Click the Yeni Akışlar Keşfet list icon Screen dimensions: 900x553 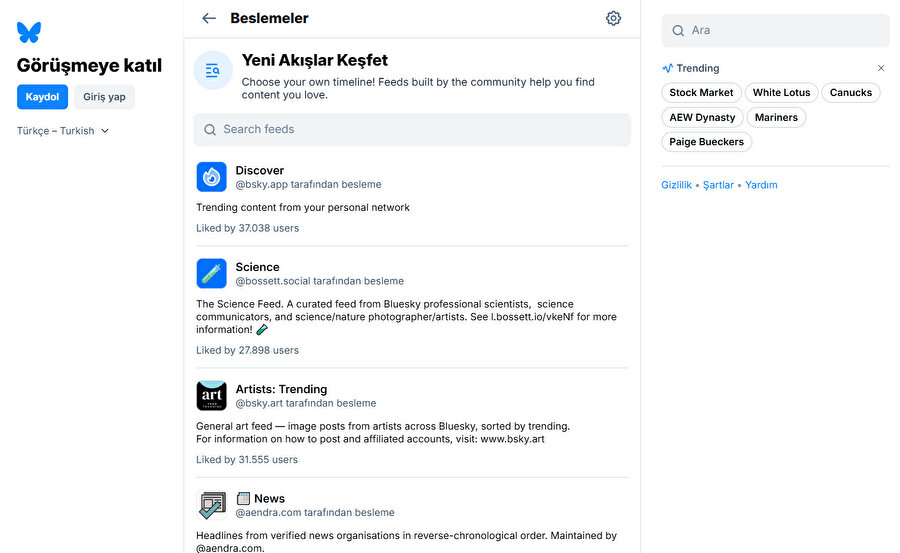[x=213, y=70]
